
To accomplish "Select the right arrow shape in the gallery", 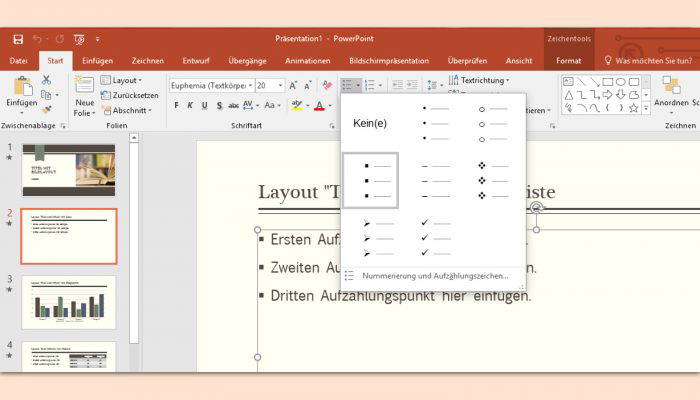I will [608, 95].
